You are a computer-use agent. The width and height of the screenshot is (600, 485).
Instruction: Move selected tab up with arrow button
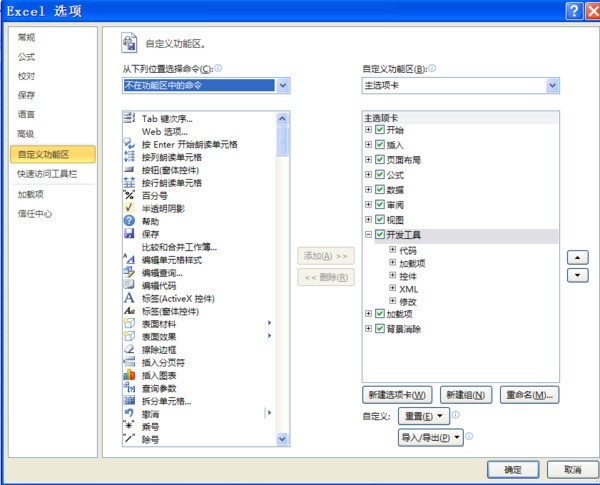(x=577, y=258)
